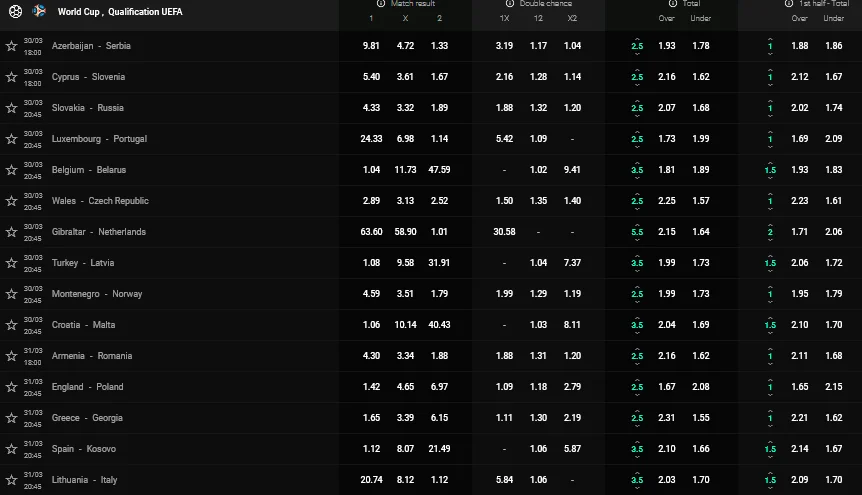Screen dimensions: 862x495
Task: Open the 3.5 total line selector for Turkey - Latvia
Action: 637,264
